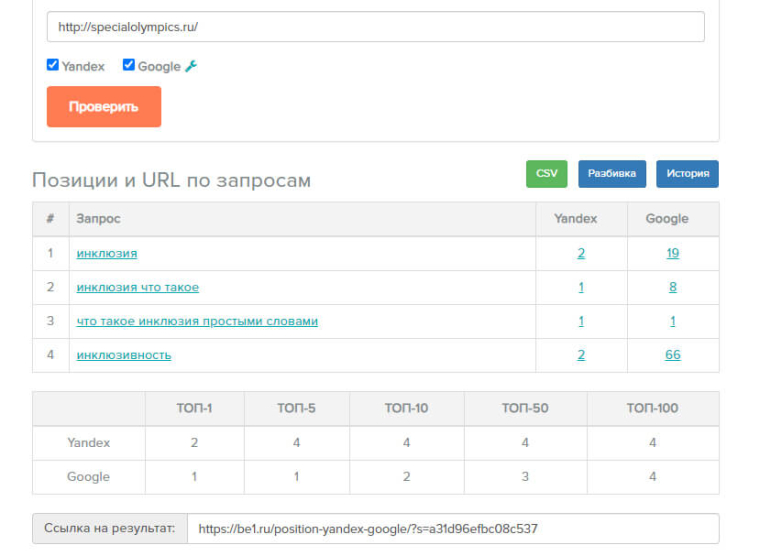Click Google position 66 for инклюзивность
Viewport: 760px width, 556px height.
673,356
